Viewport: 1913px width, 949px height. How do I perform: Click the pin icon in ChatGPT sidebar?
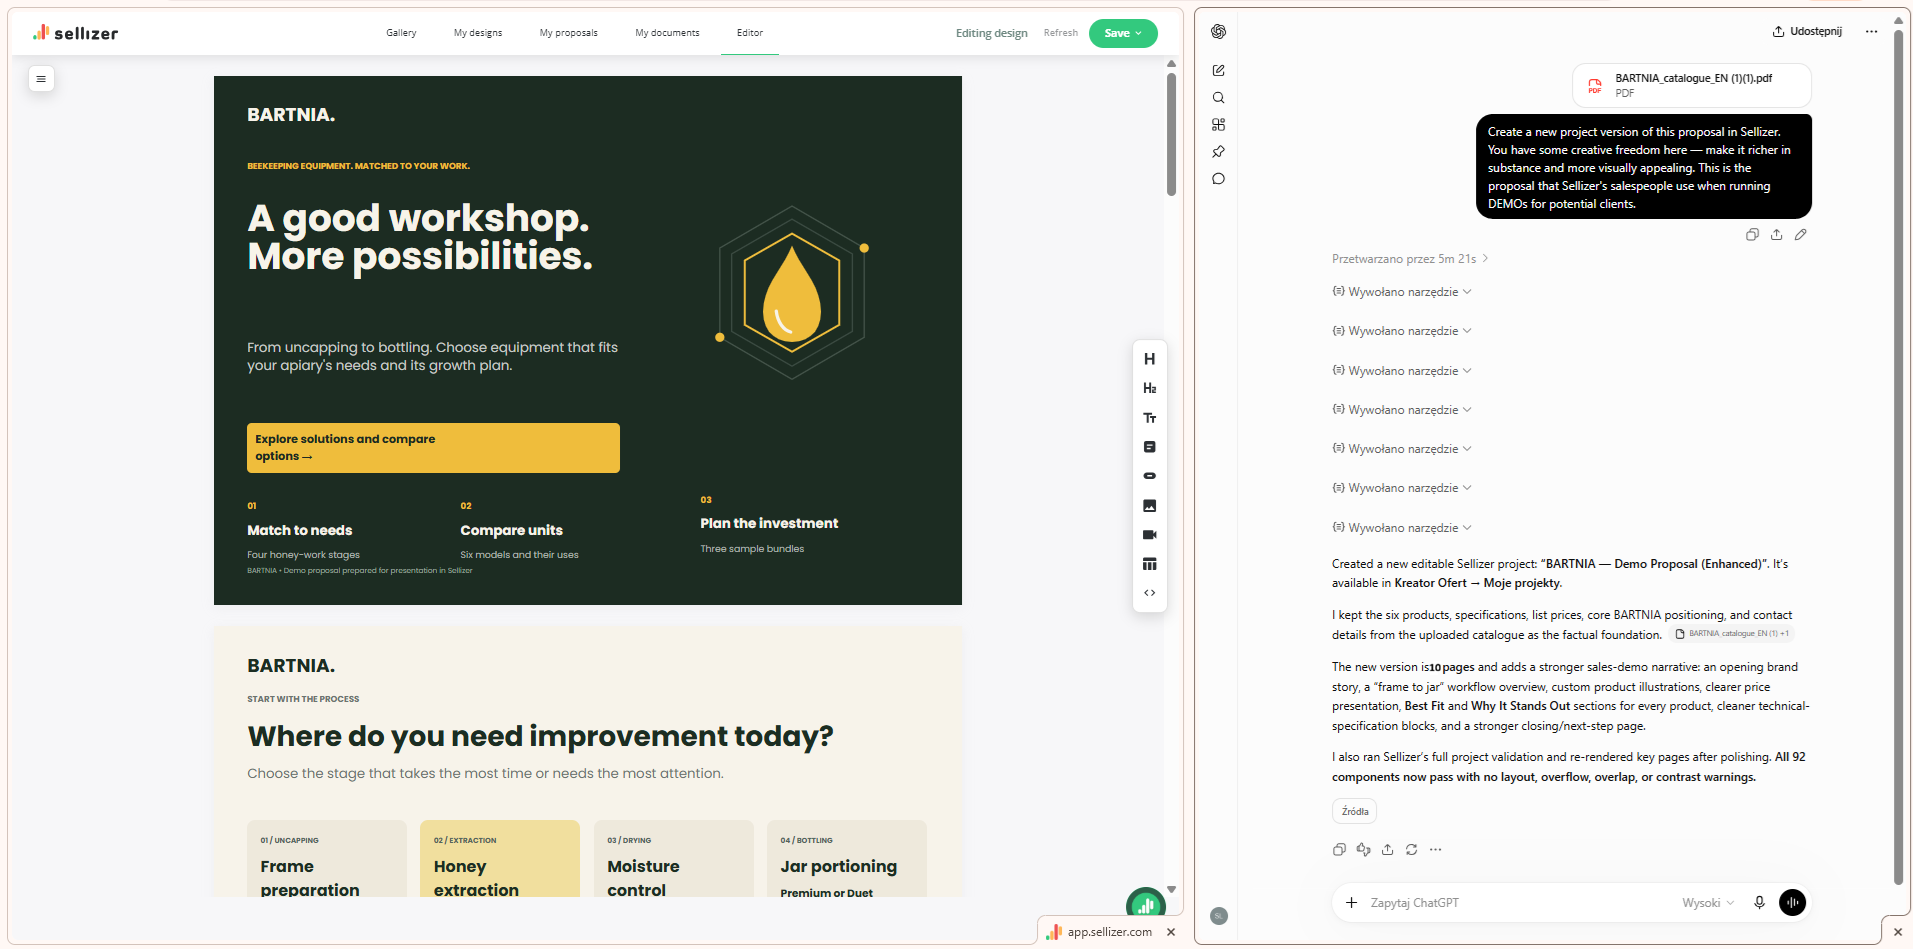pyautogui.click(x=1218, y=152)
